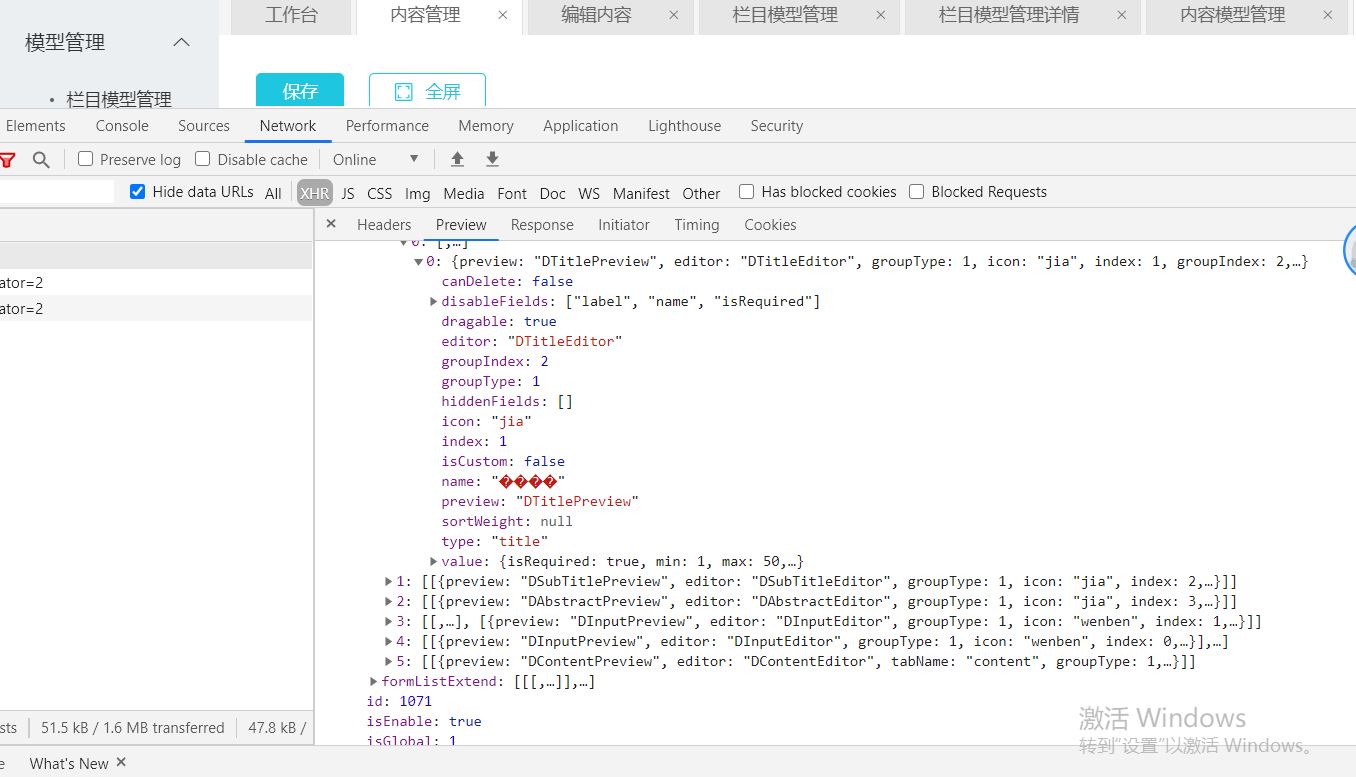
Task: Open 栏目模型管理 sidebar link
Action: tap(119, 99)
